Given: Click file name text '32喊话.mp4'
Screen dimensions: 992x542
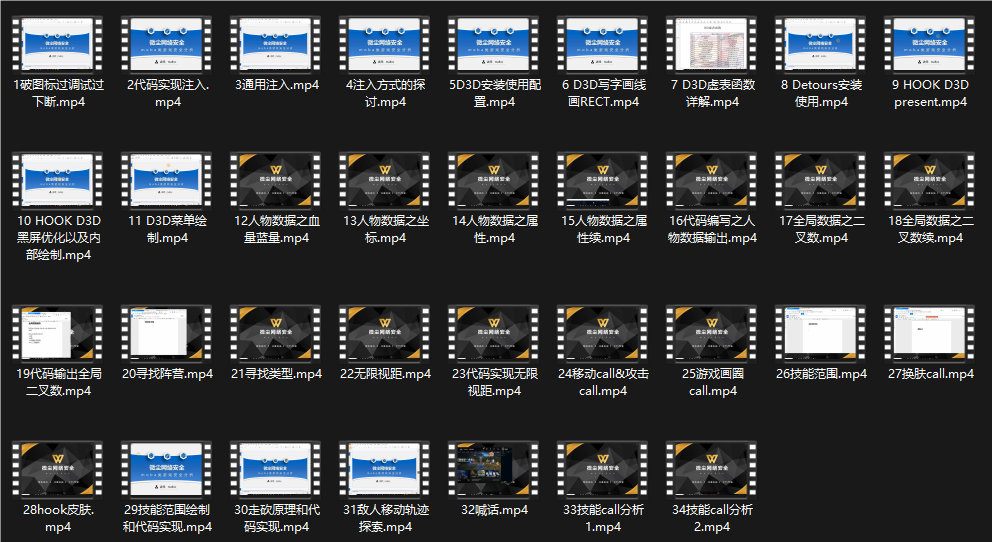Looking at the screenshot, I should pos(495,510).
